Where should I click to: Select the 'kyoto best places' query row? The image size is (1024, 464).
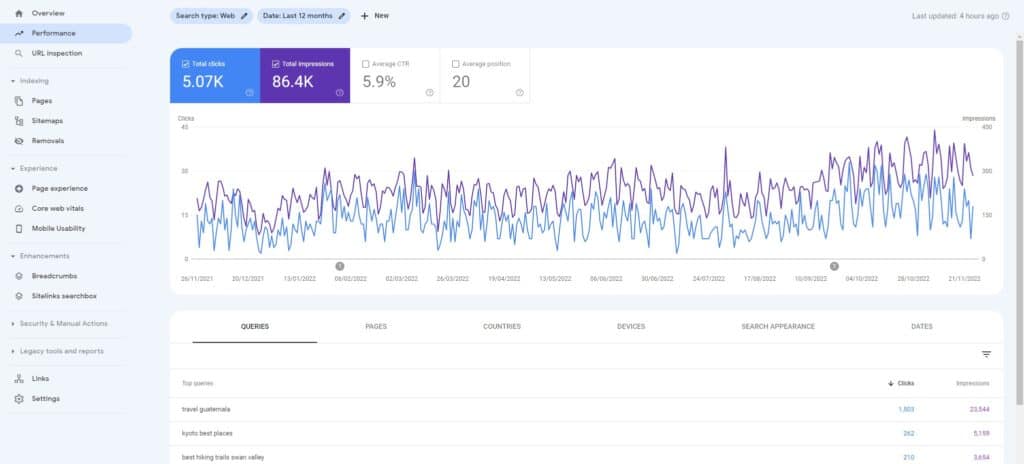coord(586,433)
